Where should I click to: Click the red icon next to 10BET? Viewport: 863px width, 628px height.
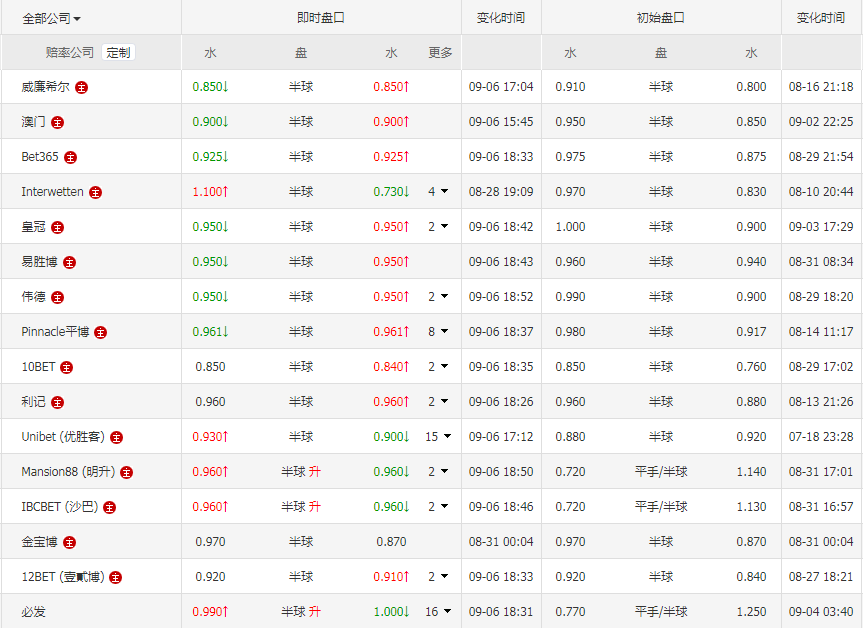[67, 367]
